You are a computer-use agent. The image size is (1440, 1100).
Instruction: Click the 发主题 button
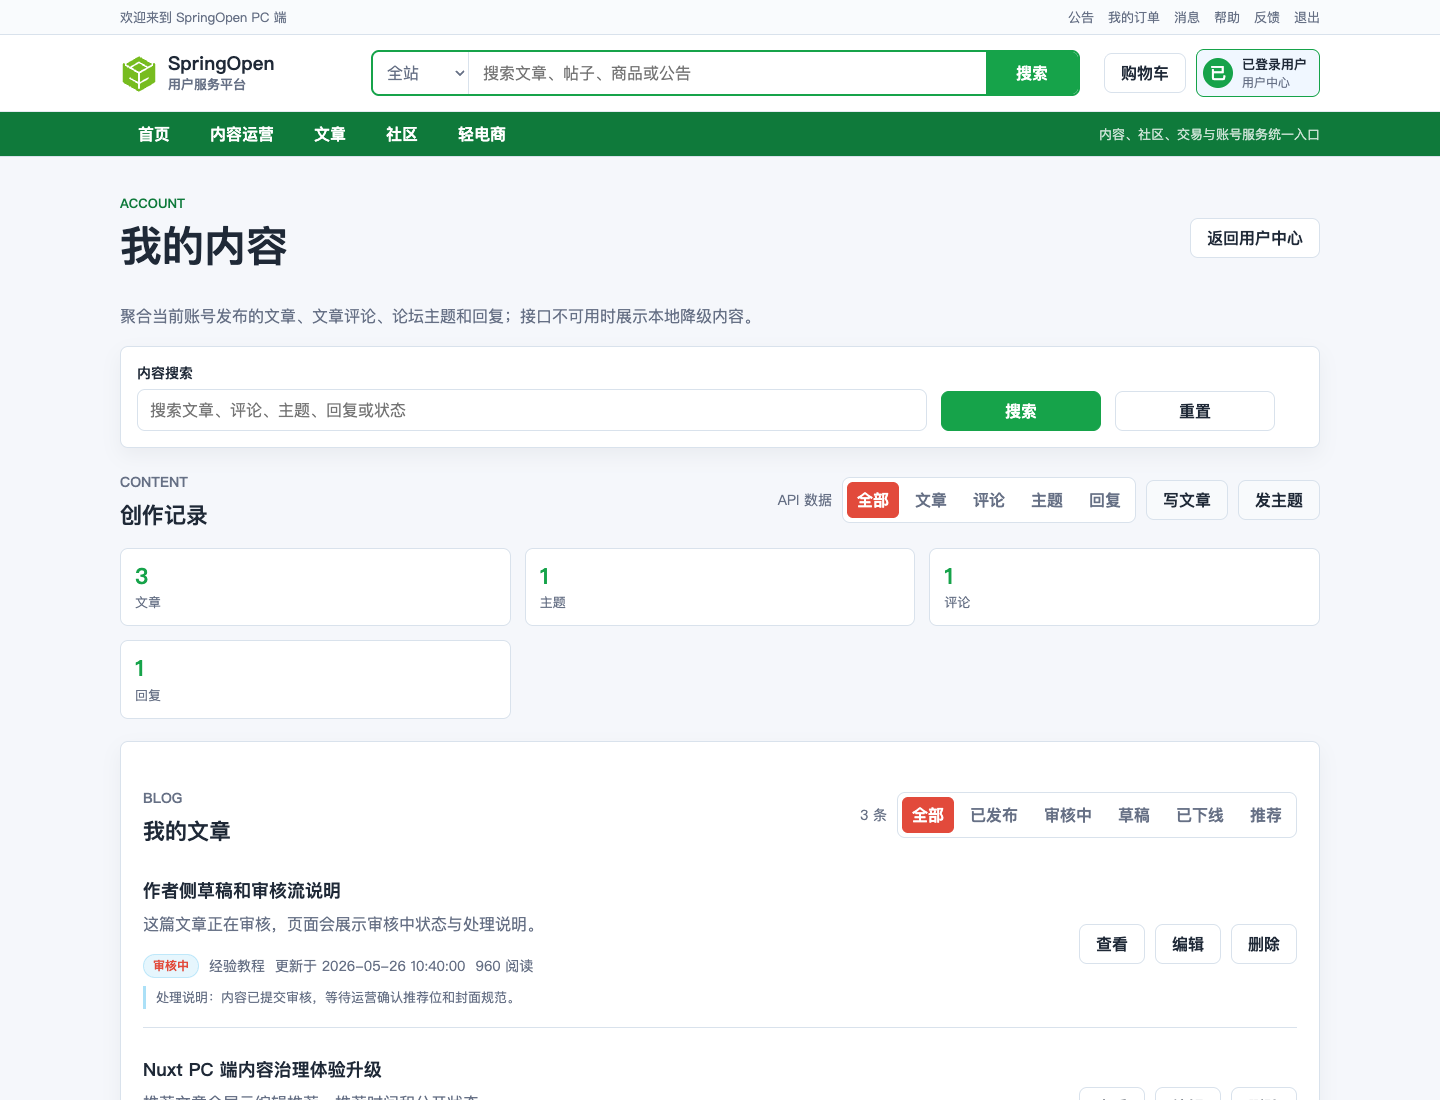pos(1279,500)
